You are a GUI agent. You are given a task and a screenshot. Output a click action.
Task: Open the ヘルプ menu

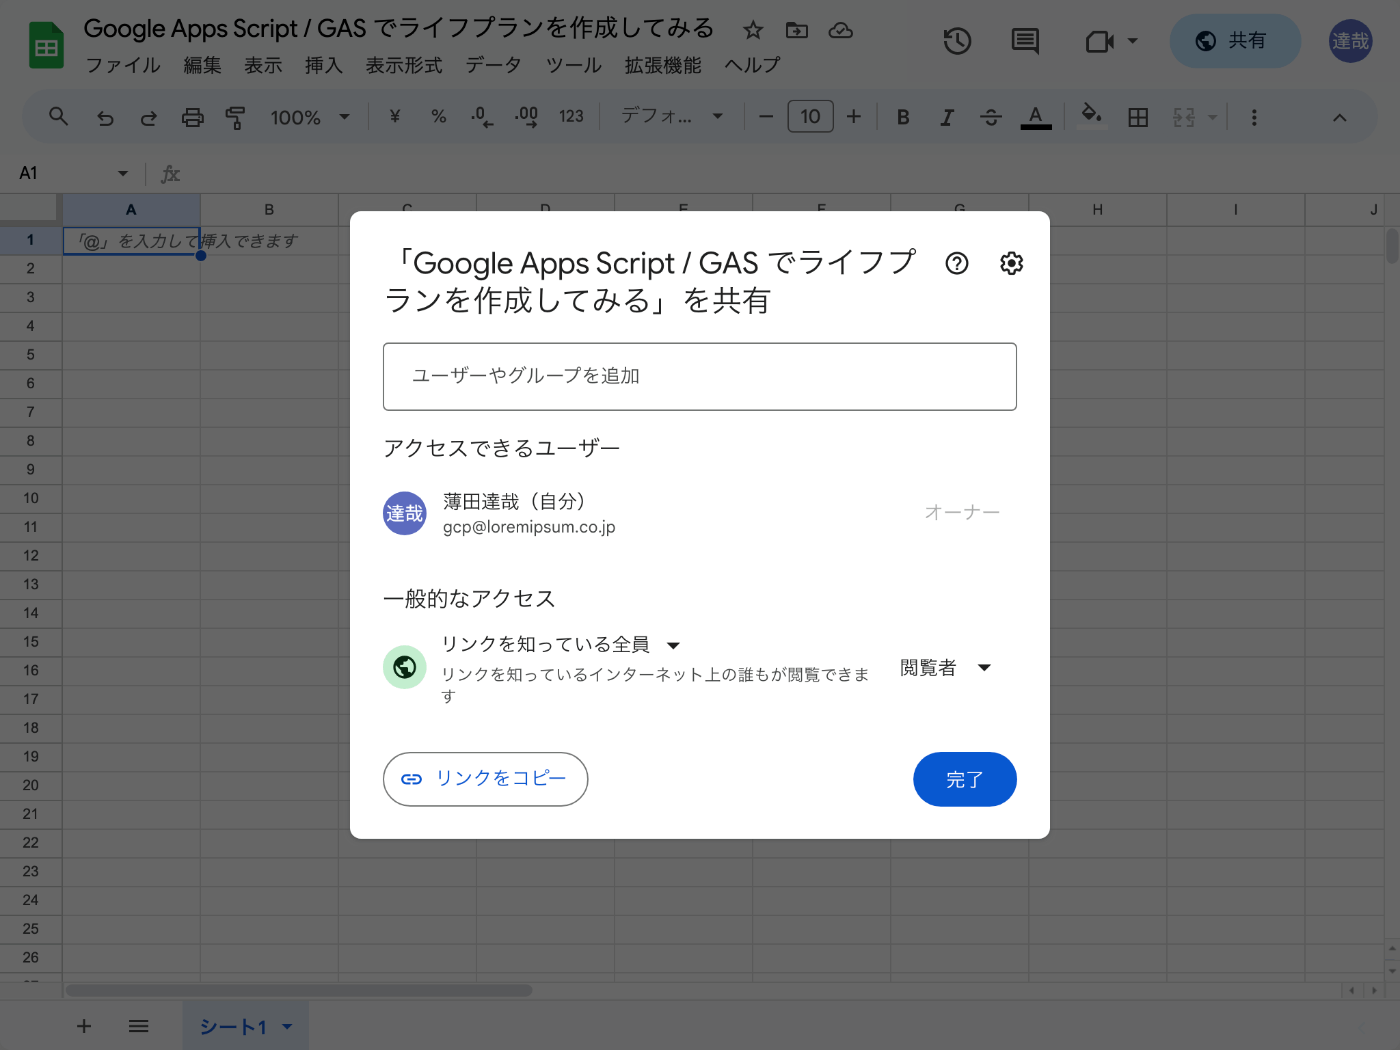point(752,66)
